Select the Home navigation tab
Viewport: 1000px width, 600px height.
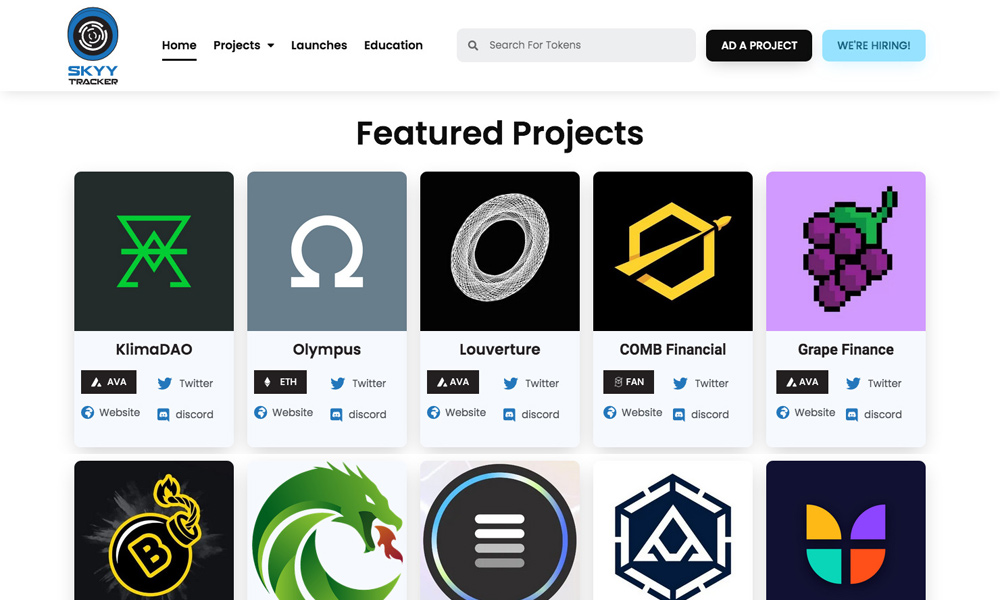pyautogui.click(x=179, y=45)
